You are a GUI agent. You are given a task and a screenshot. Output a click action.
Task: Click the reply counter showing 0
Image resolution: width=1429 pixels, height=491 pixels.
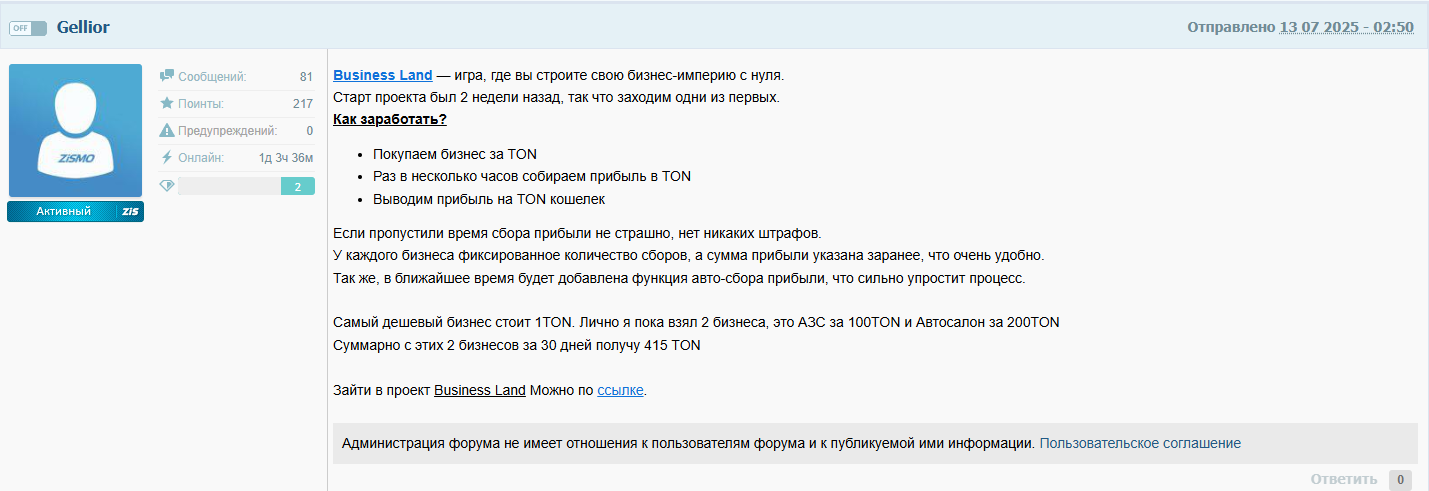(x=1400, y=480)
